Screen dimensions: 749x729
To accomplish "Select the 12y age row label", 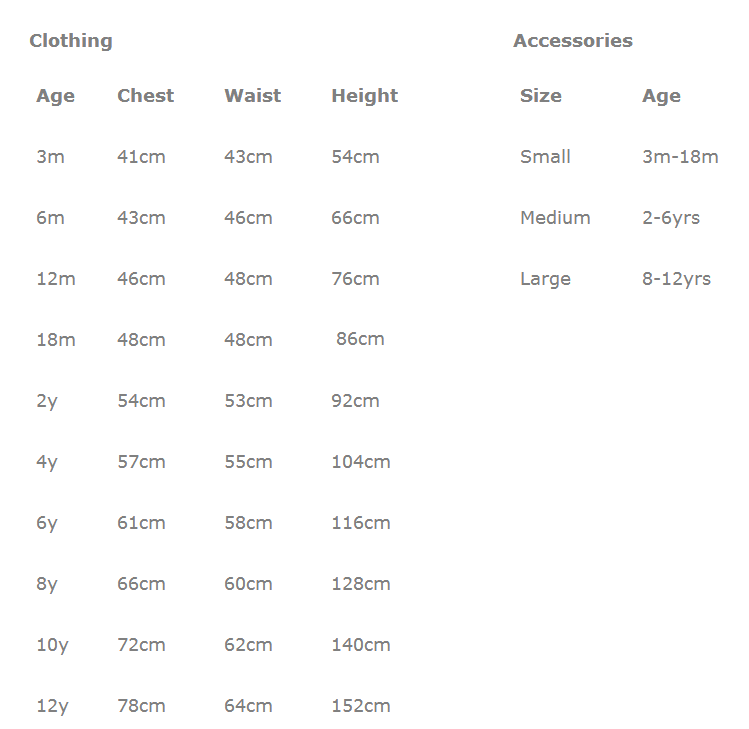I will [53, 707].
